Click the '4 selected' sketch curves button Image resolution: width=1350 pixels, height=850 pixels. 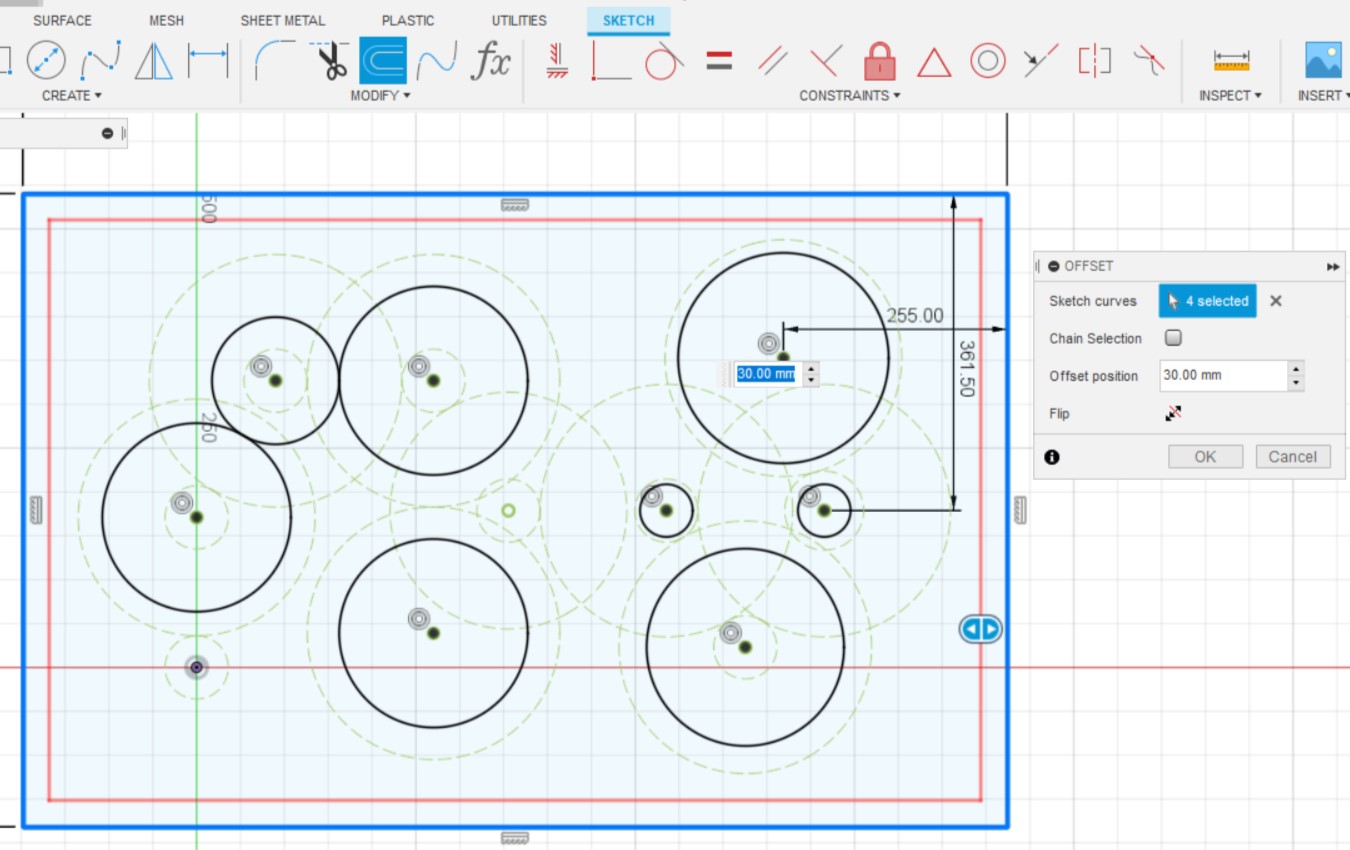pos(1207,301)
